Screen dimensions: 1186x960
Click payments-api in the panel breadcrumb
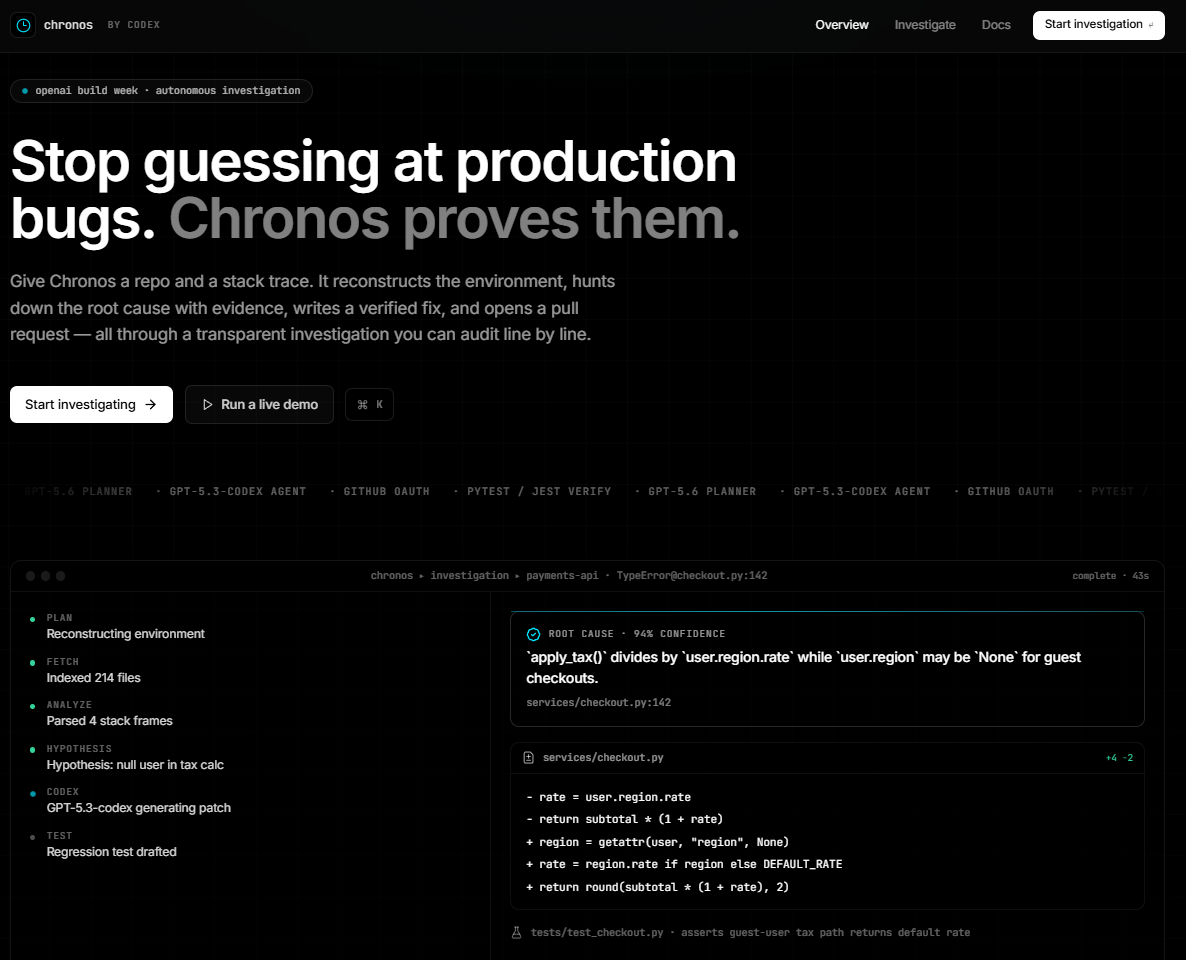(x=562, y=576)
